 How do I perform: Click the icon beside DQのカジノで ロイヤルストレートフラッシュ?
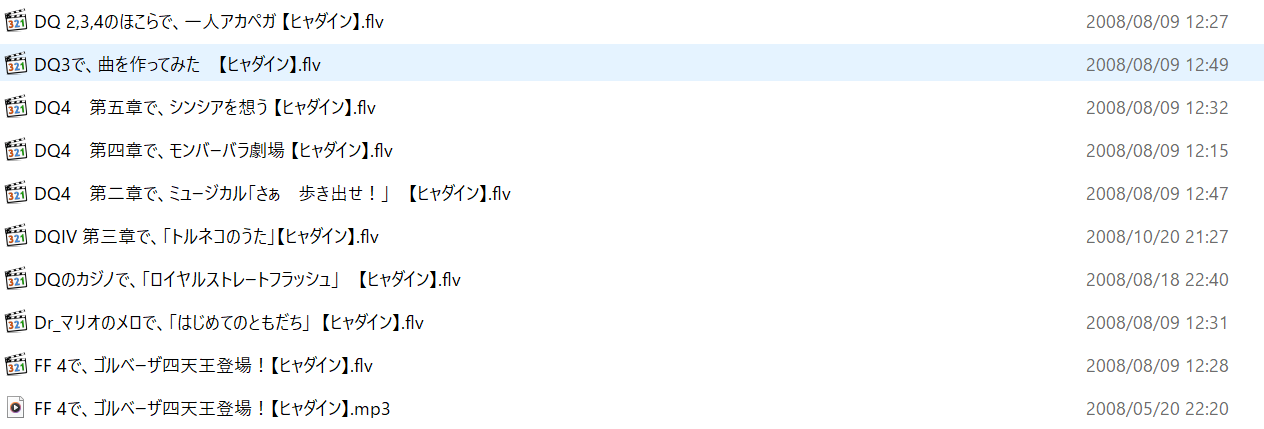pos(15,279)
